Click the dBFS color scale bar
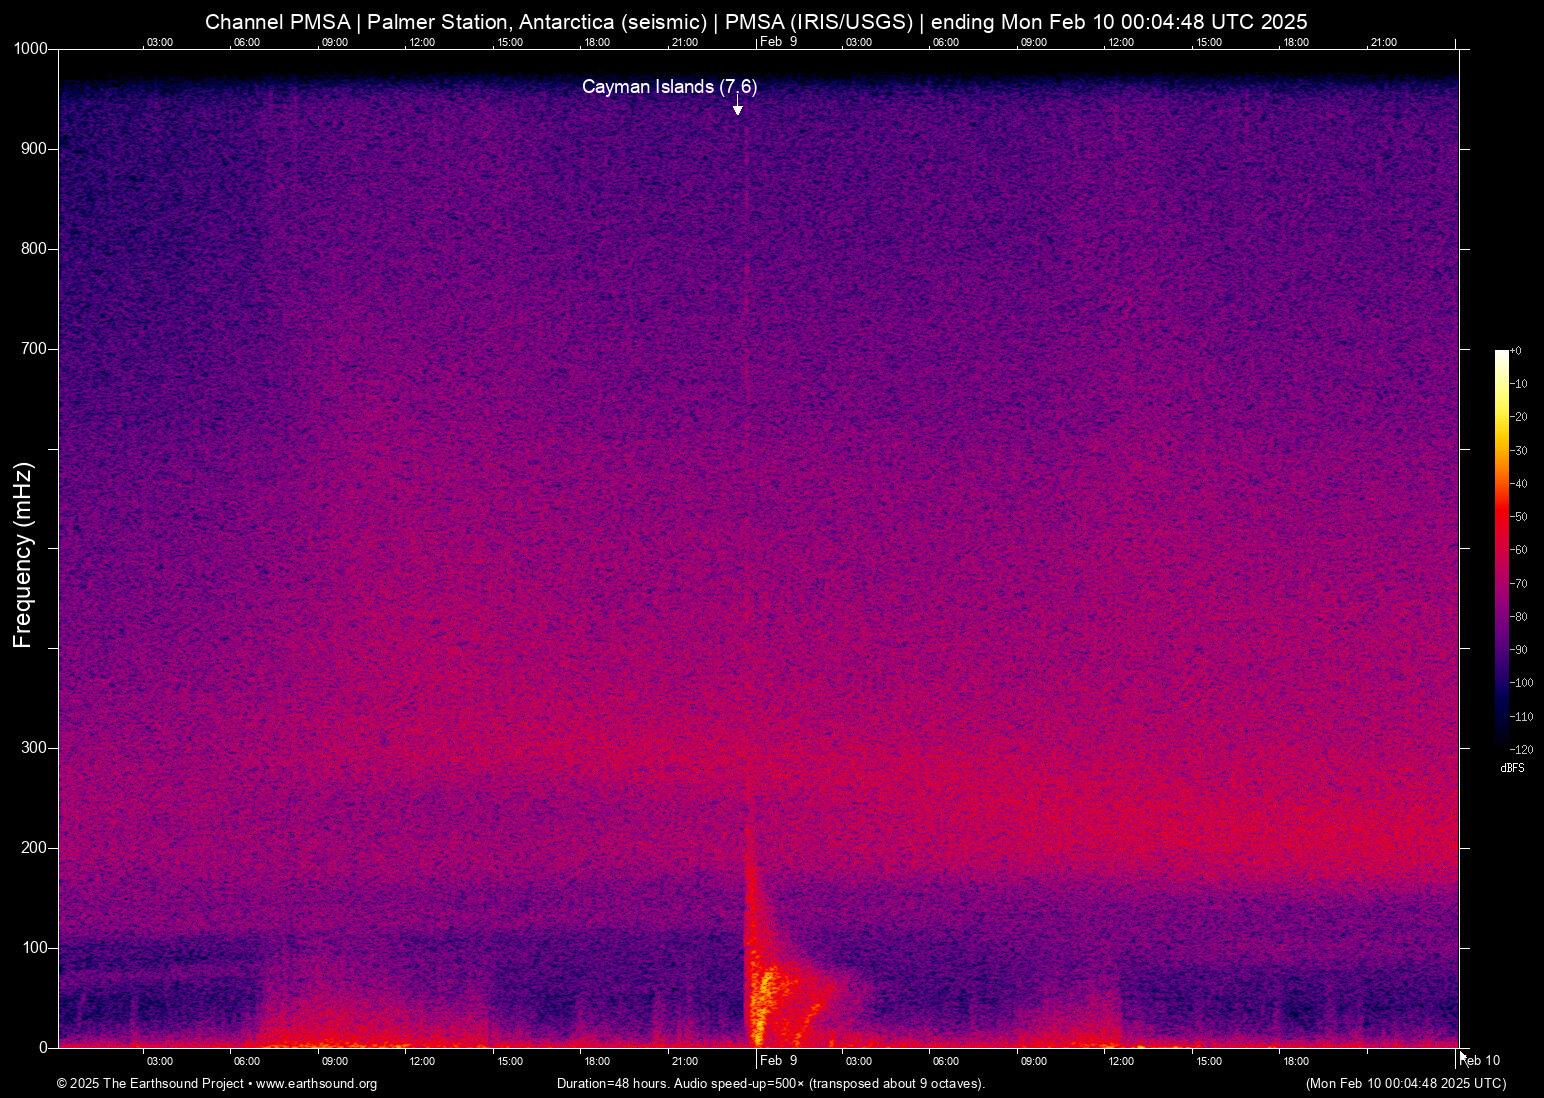This screenshot has height=1098, width=1544. coord(1501,550)
